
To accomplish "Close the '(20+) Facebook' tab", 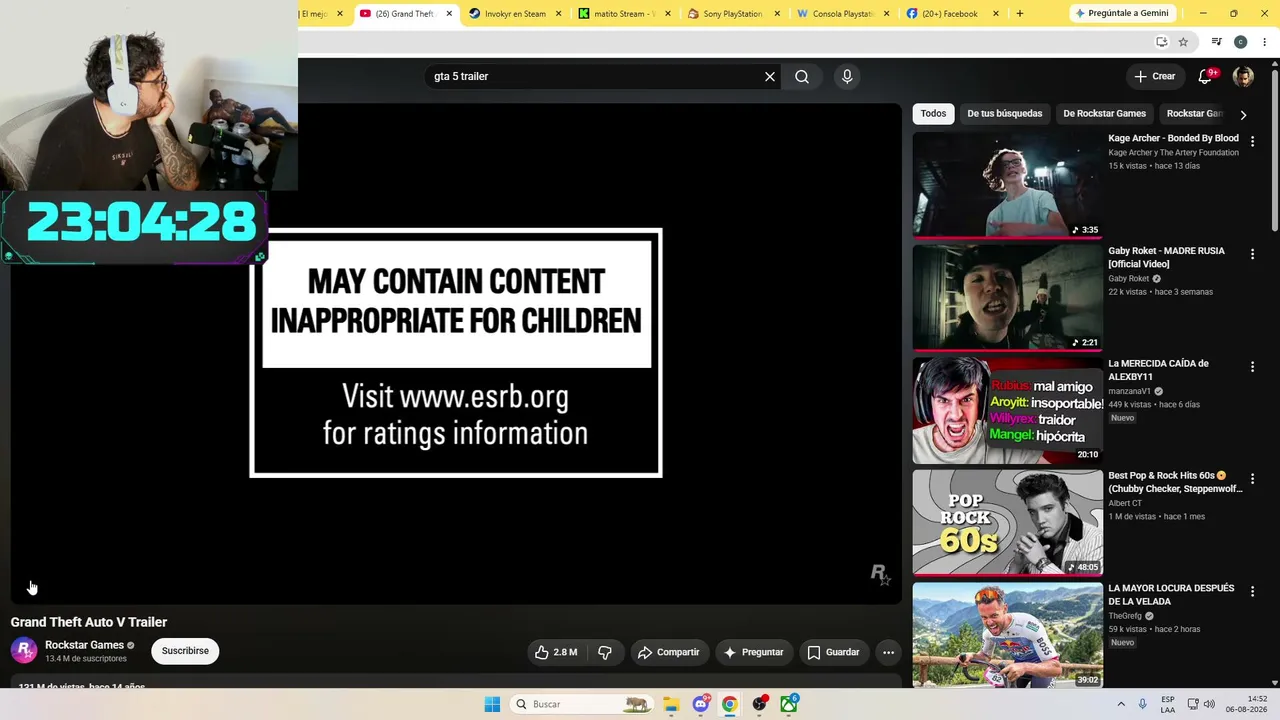I will point(996,14).
